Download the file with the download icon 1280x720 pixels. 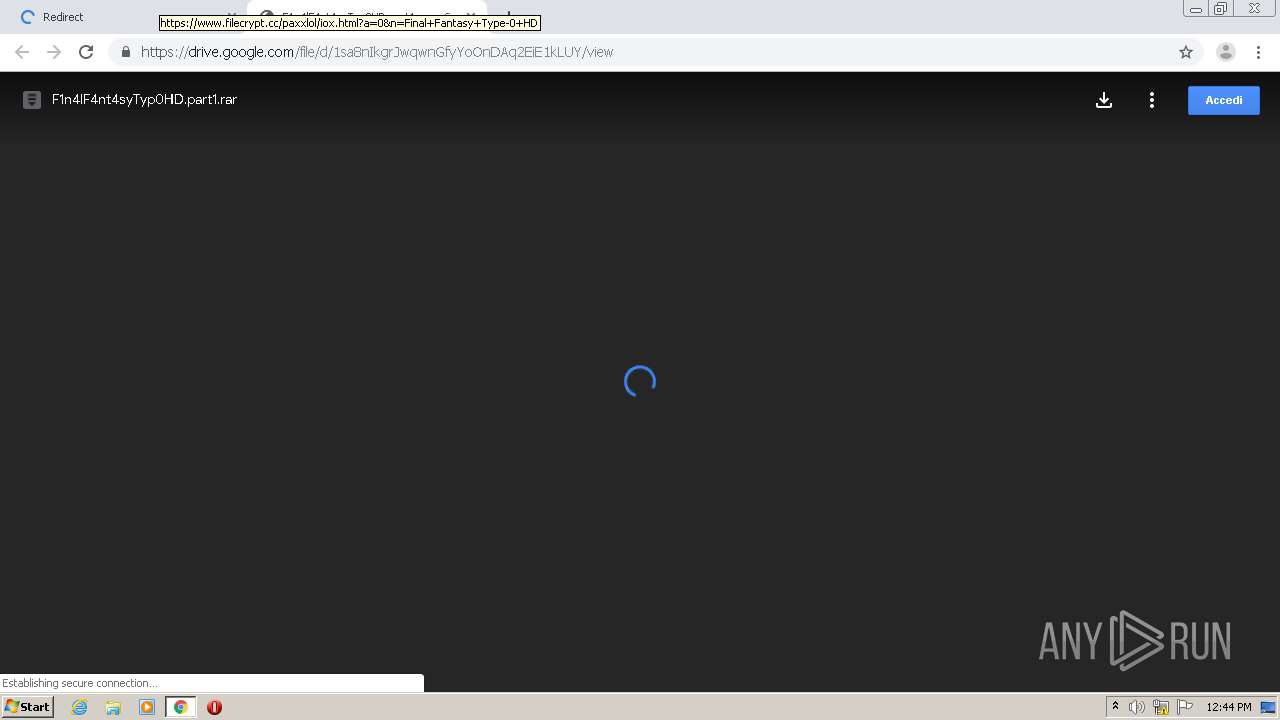click(1104, 100)
